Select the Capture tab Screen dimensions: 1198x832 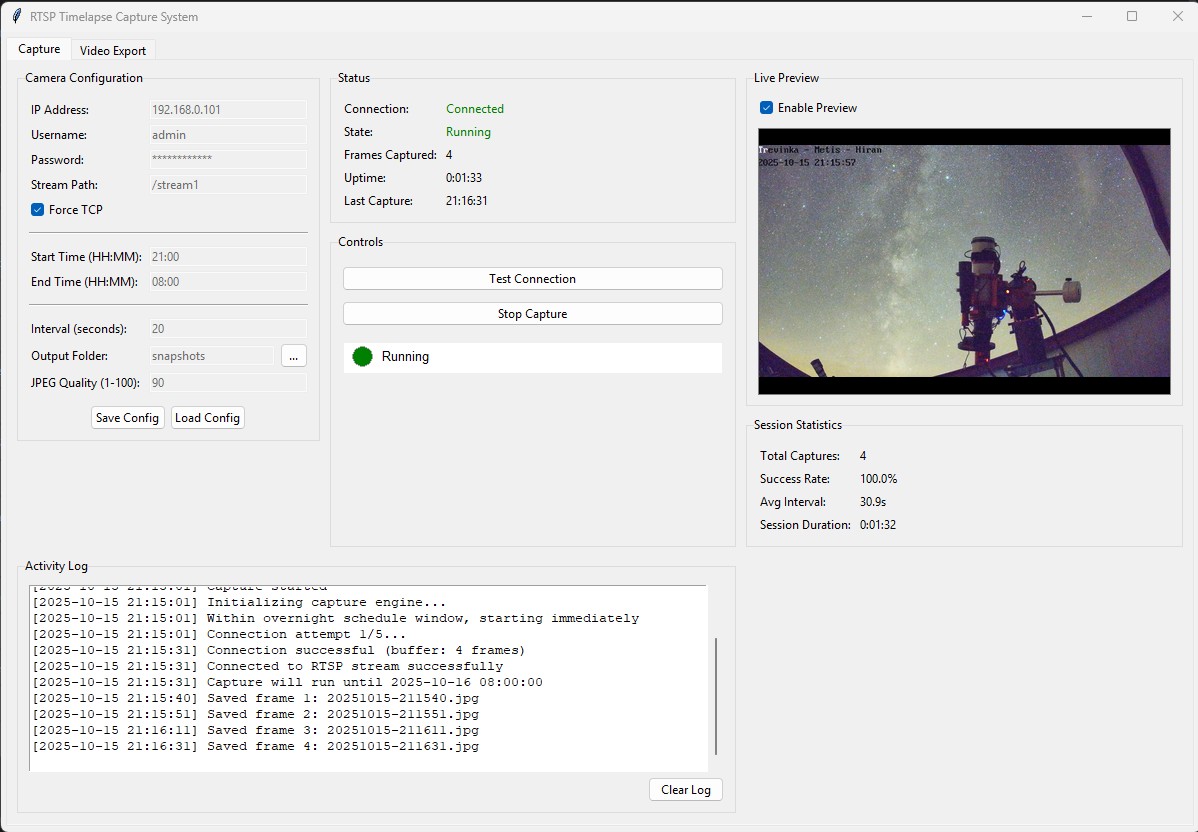point(38,48)
